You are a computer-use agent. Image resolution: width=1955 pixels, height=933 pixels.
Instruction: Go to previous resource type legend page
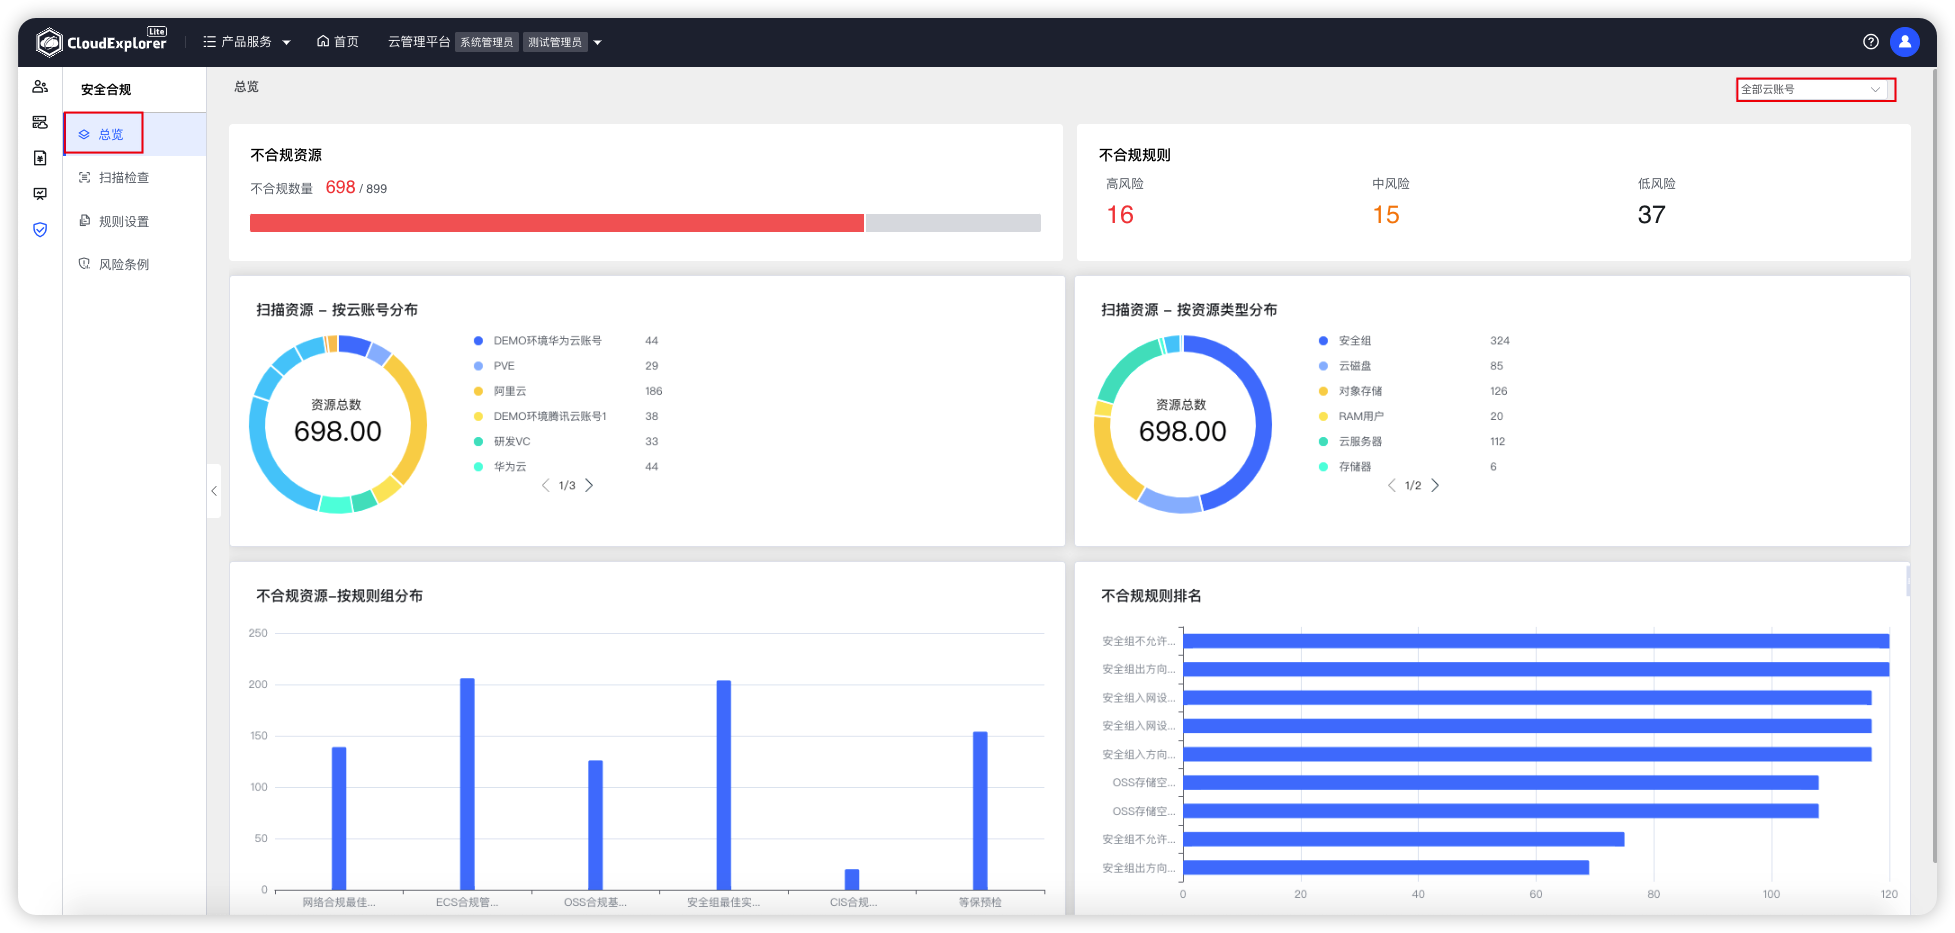click(1391, 485)
